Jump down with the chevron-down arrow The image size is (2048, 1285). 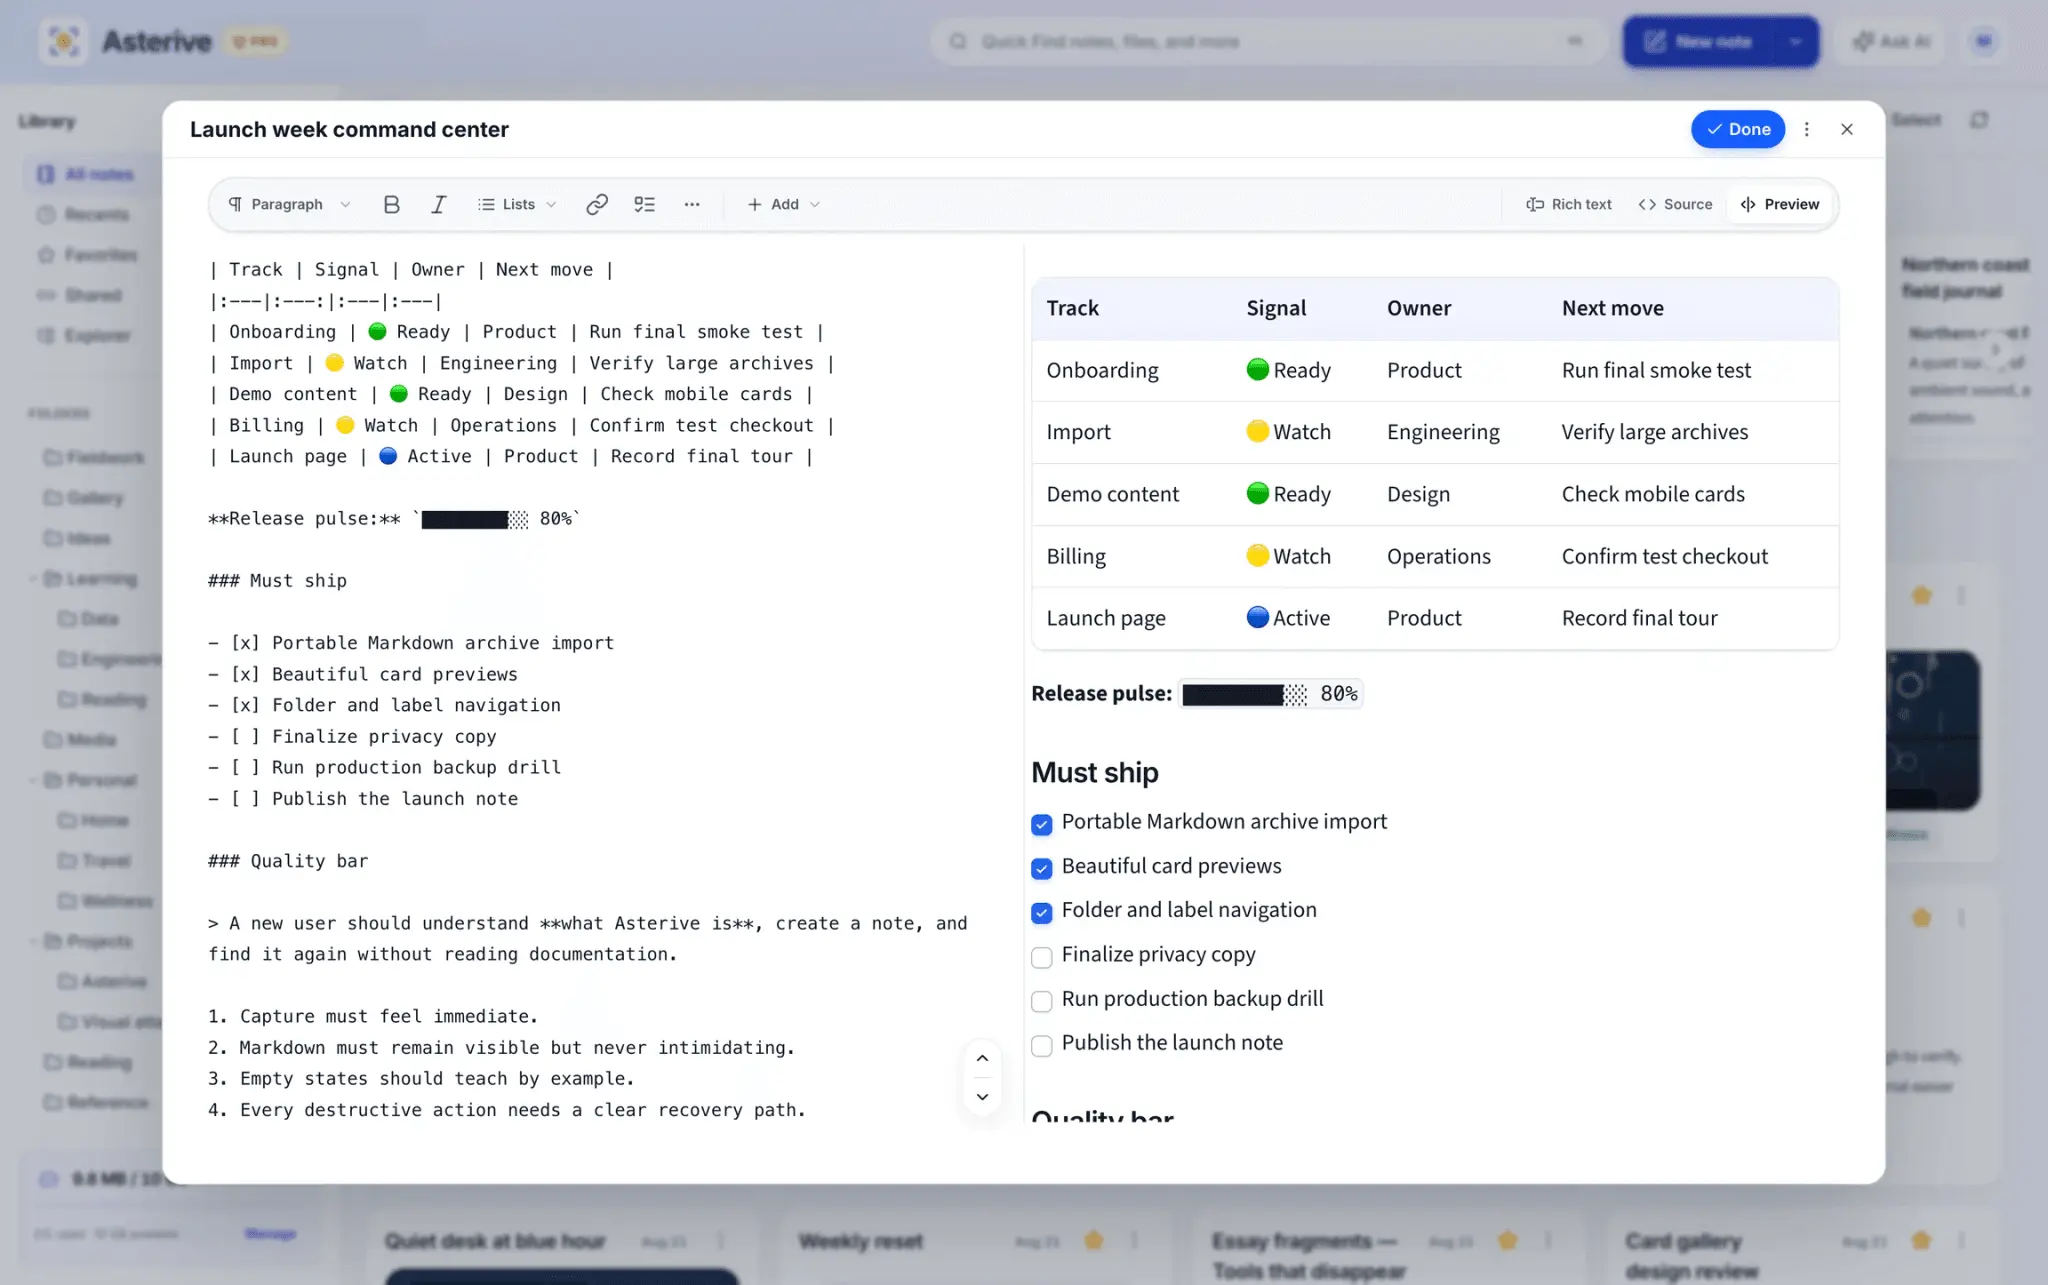point(982,1097)
